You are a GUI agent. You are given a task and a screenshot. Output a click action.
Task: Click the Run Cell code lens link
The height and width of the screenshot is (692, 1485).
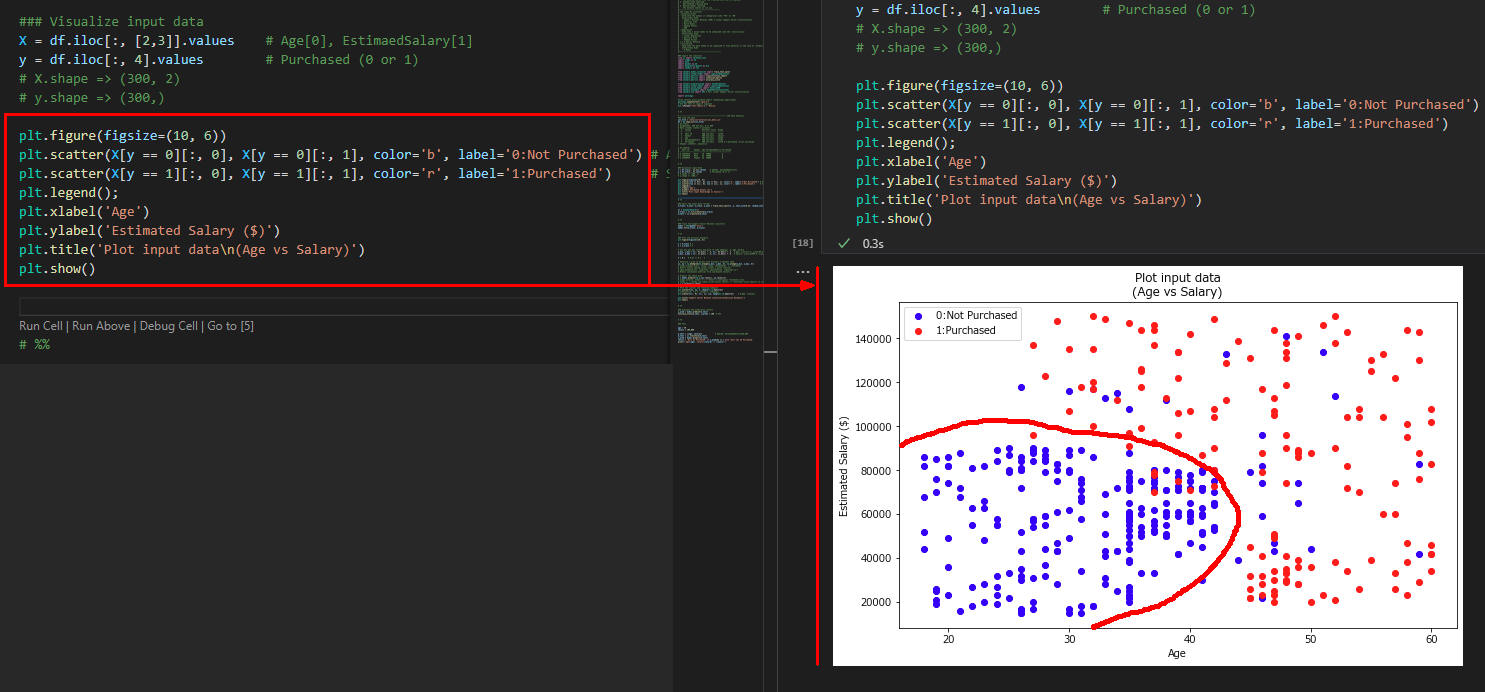pyautogui.click(x=43, y=326)
